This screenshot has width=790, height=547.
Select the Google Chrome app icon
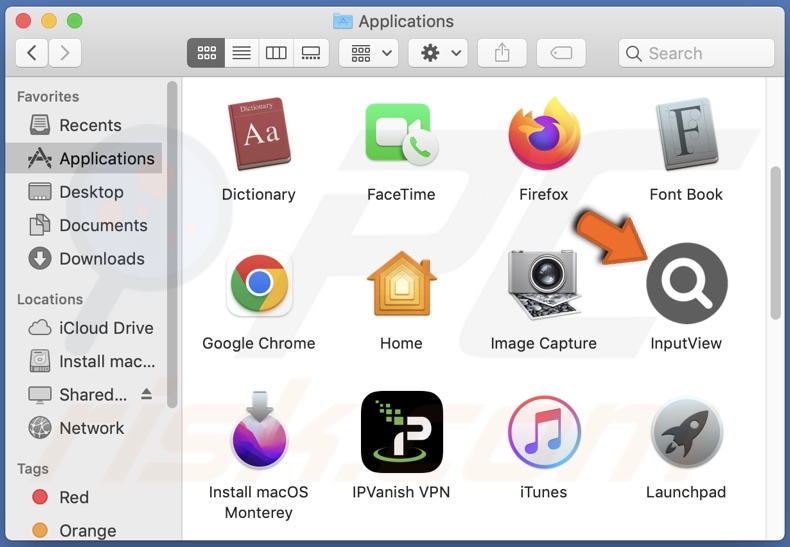pyautogui.click(x=259, y=284)
